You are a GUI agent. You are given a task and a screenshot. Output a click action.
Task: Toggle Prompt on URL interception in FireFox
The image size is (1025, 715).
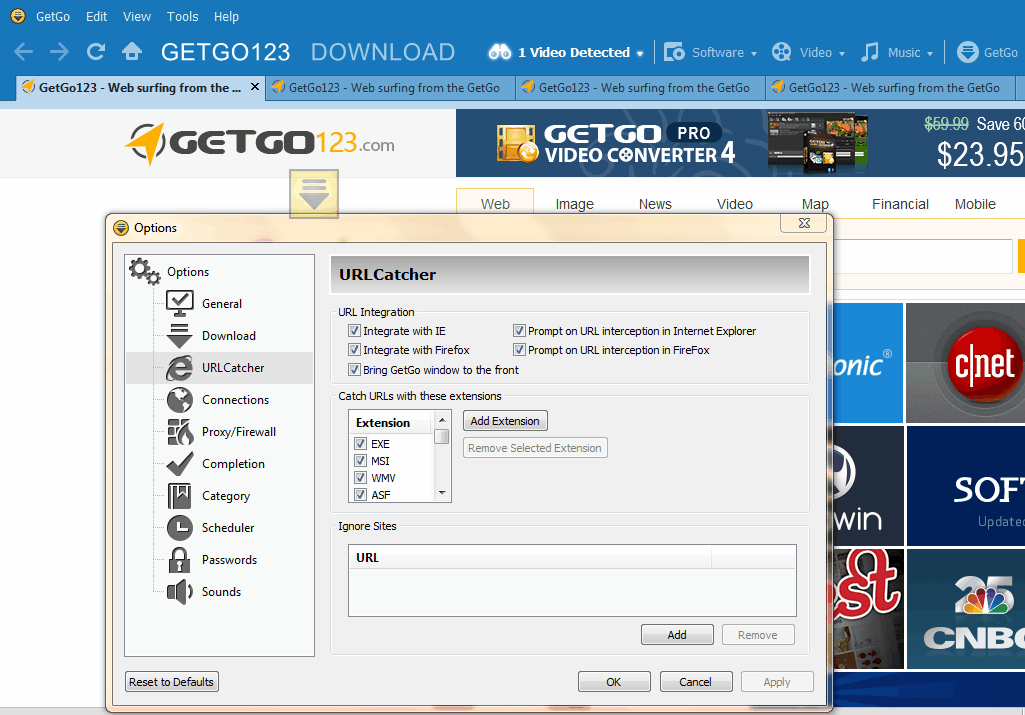pos(519,350)
